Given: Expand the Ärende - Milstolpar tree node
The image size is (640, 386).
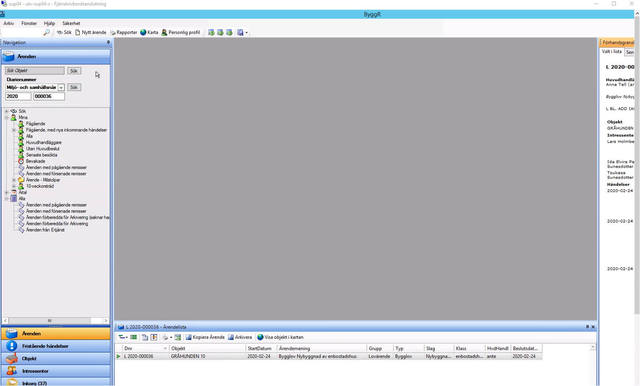Looking at the screenshot, I should (x=14, y=180).
